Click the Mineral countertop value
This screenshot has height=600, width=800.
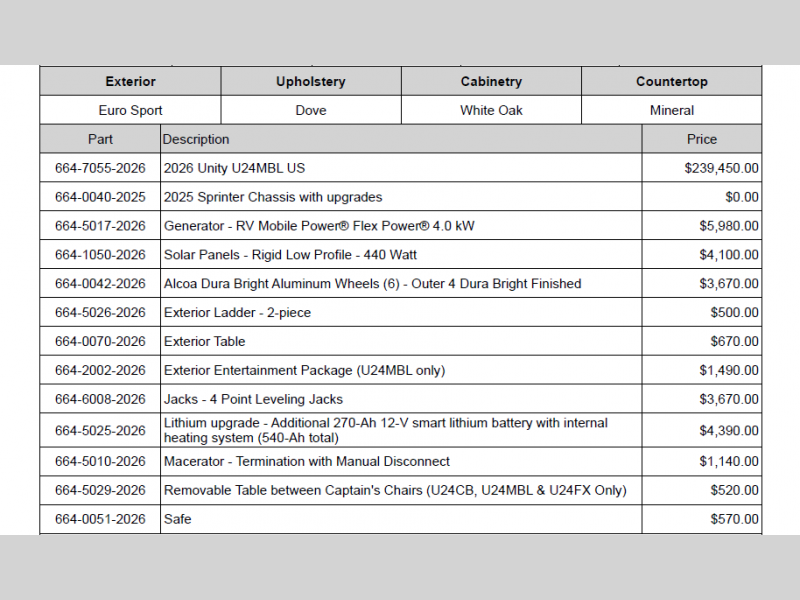click(x=671, y=110)
